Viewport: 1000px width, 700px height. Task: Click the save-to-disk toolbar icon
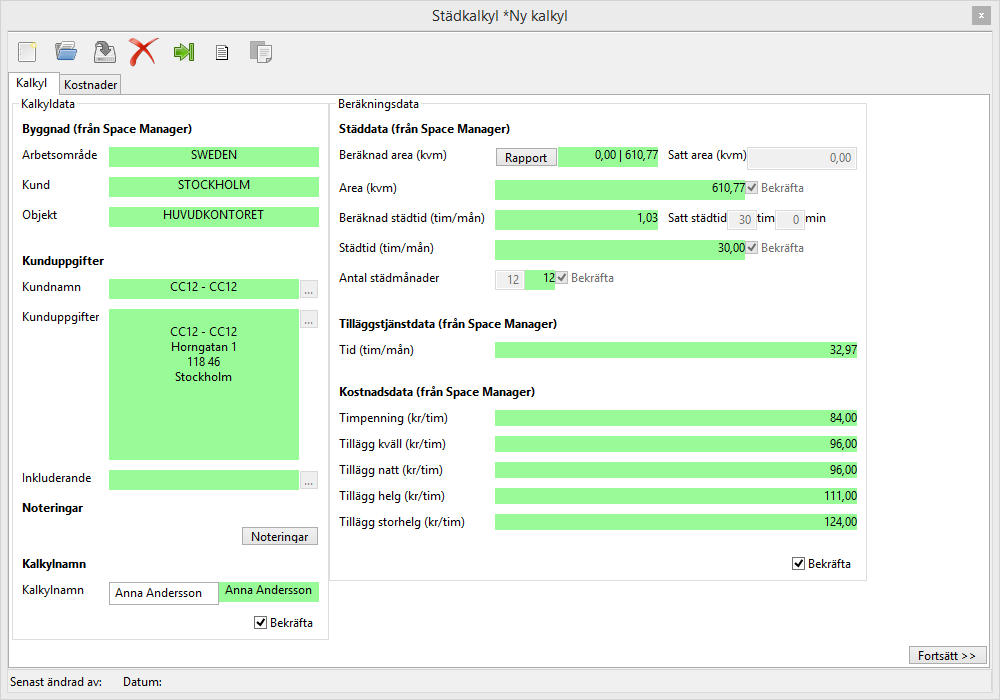coord(104,52)
